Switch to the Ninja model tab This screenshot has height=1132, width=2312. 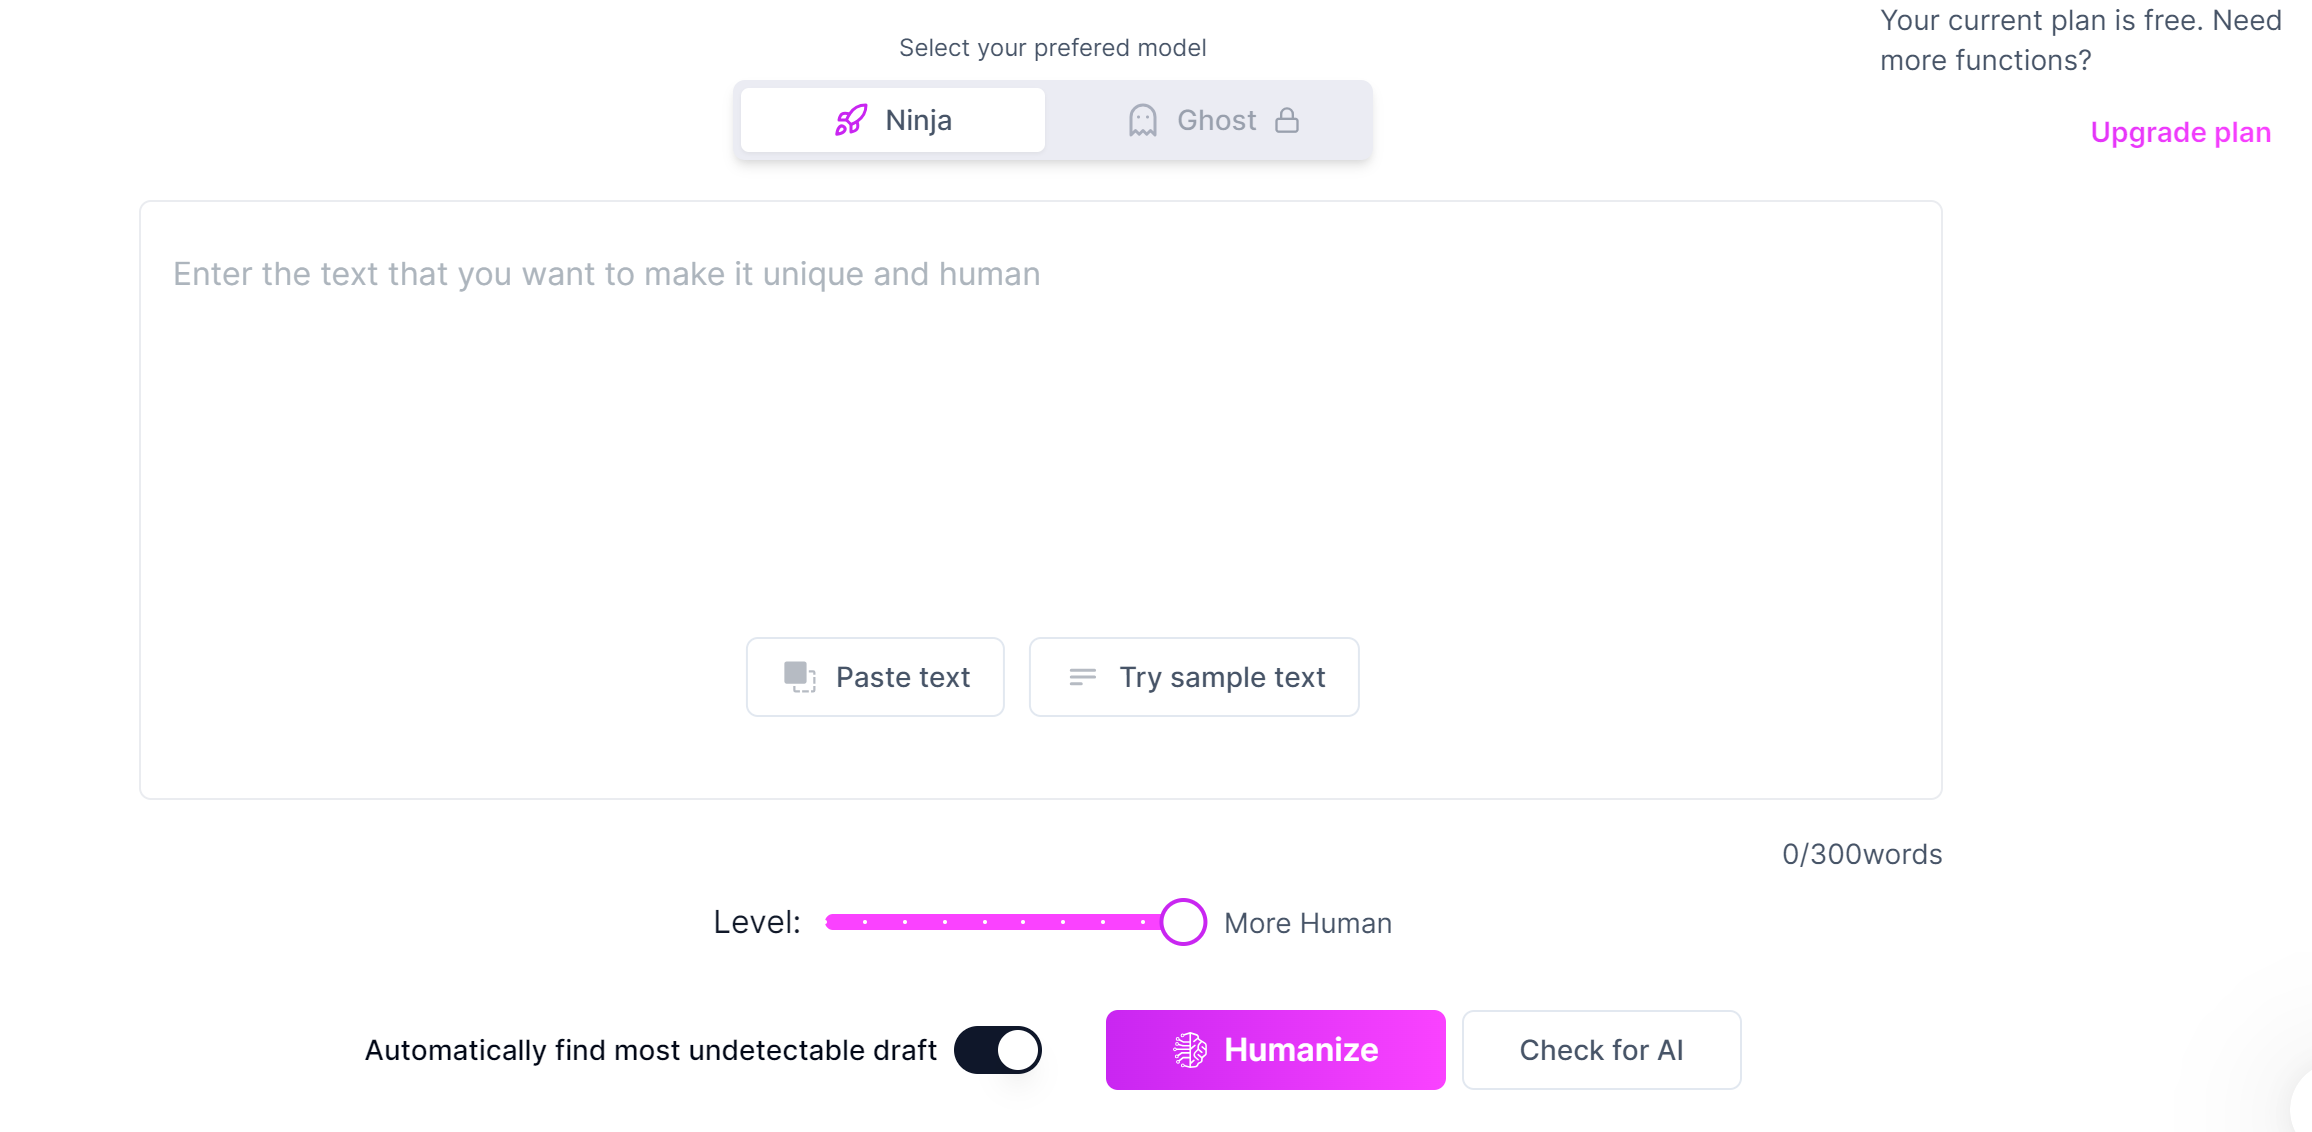click(x=892, y=119)
